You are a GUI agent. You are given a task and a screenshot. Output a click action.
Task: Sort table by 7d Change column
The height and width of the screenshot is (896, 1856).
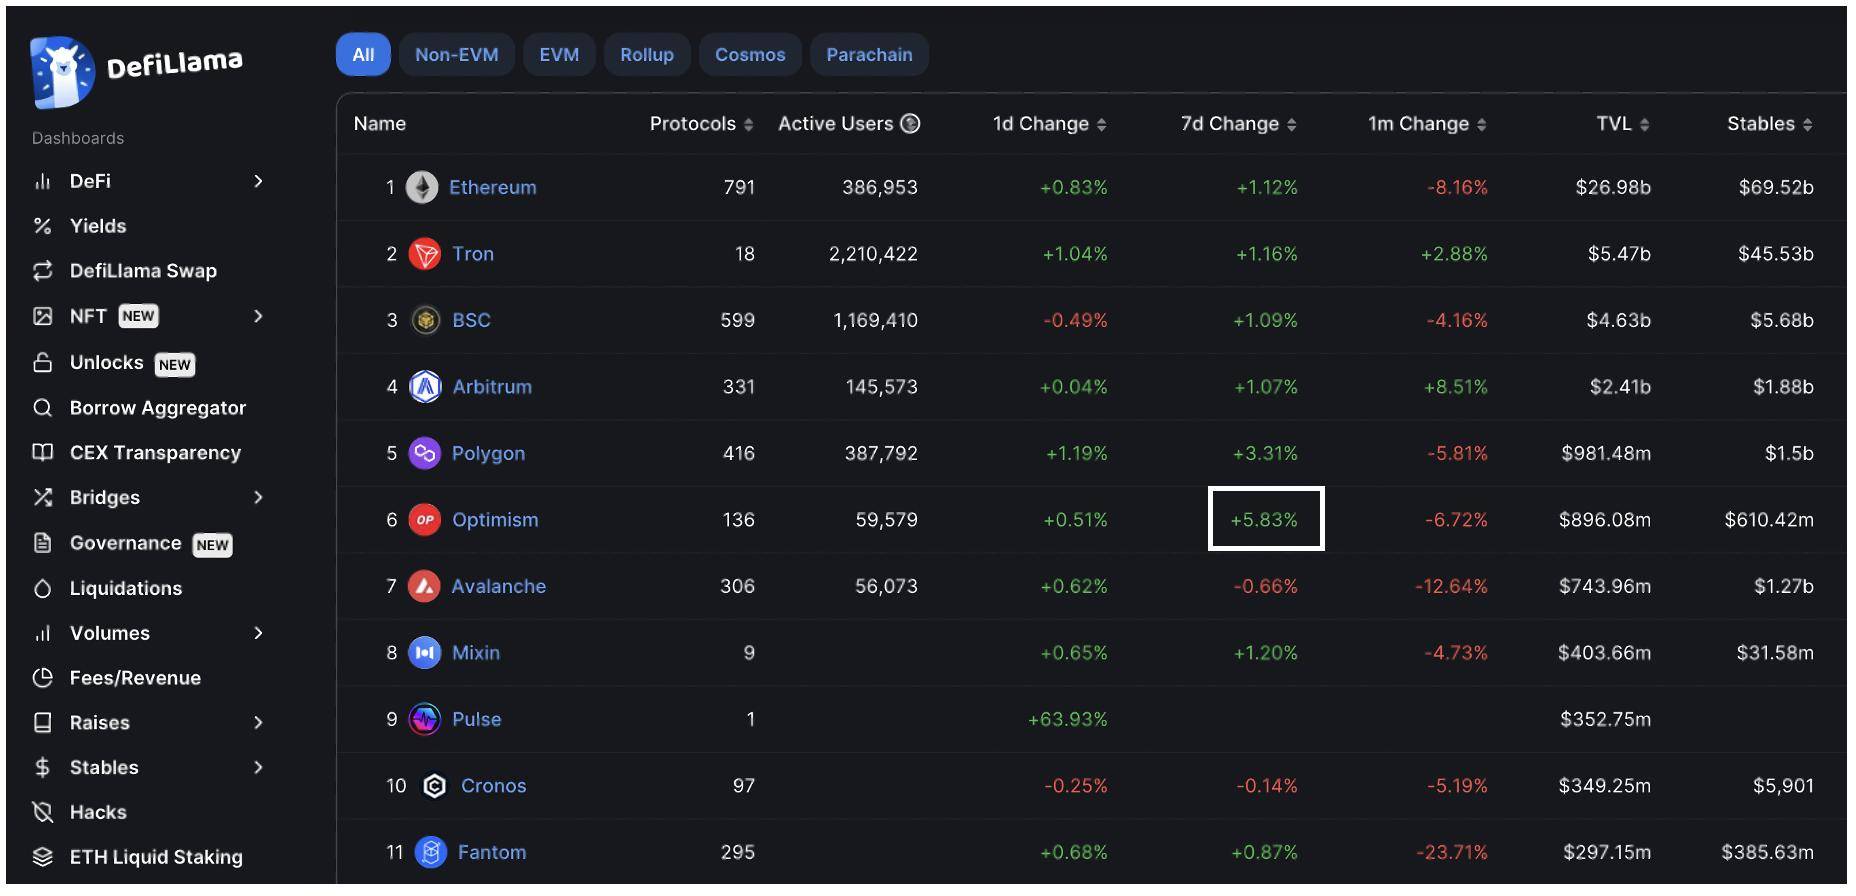(1238, 124)
